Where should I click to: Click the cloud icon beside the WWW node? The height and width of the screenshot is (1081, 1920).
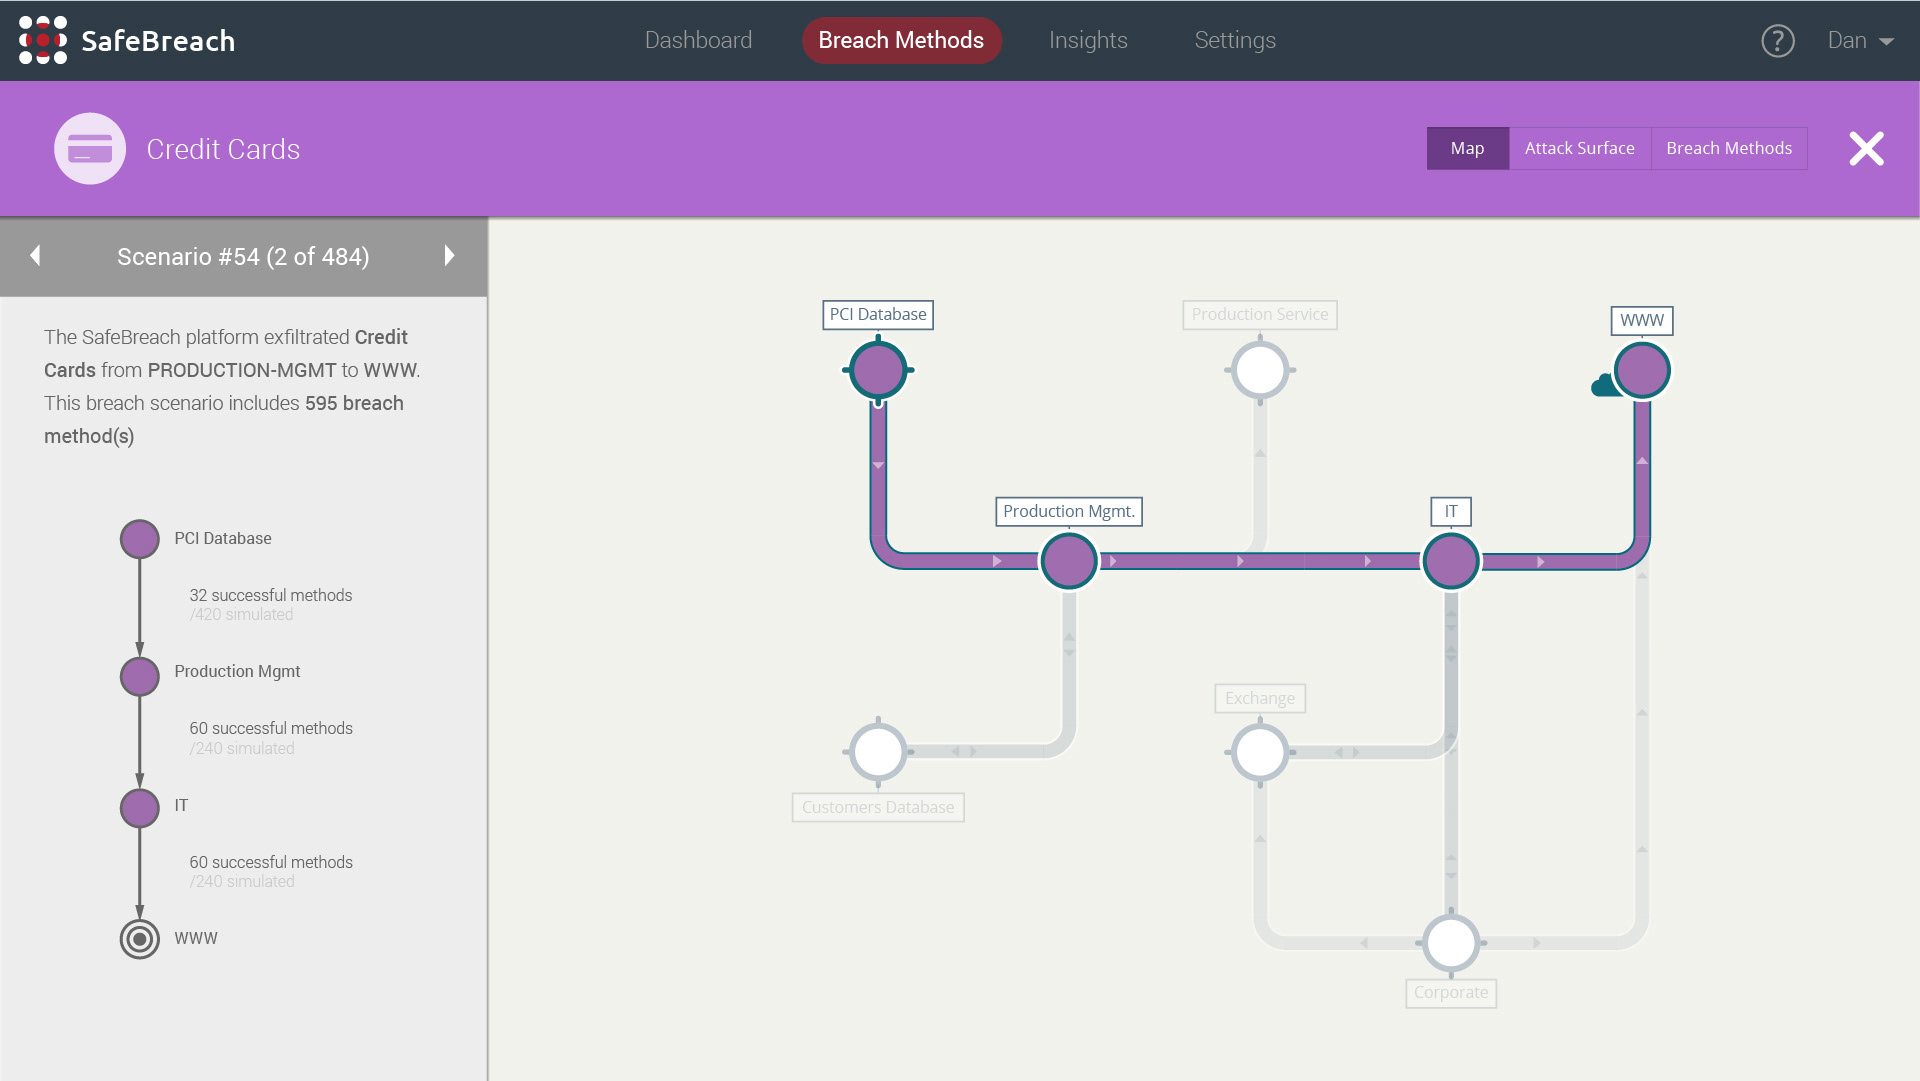tap(1604, 385)
